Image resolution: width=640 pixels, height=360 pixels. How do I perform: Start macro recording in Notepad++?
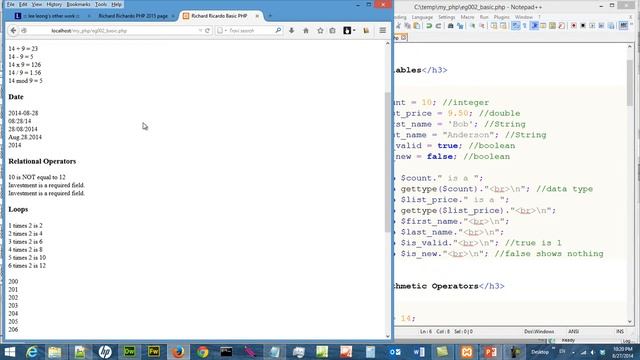click(573, 26)
